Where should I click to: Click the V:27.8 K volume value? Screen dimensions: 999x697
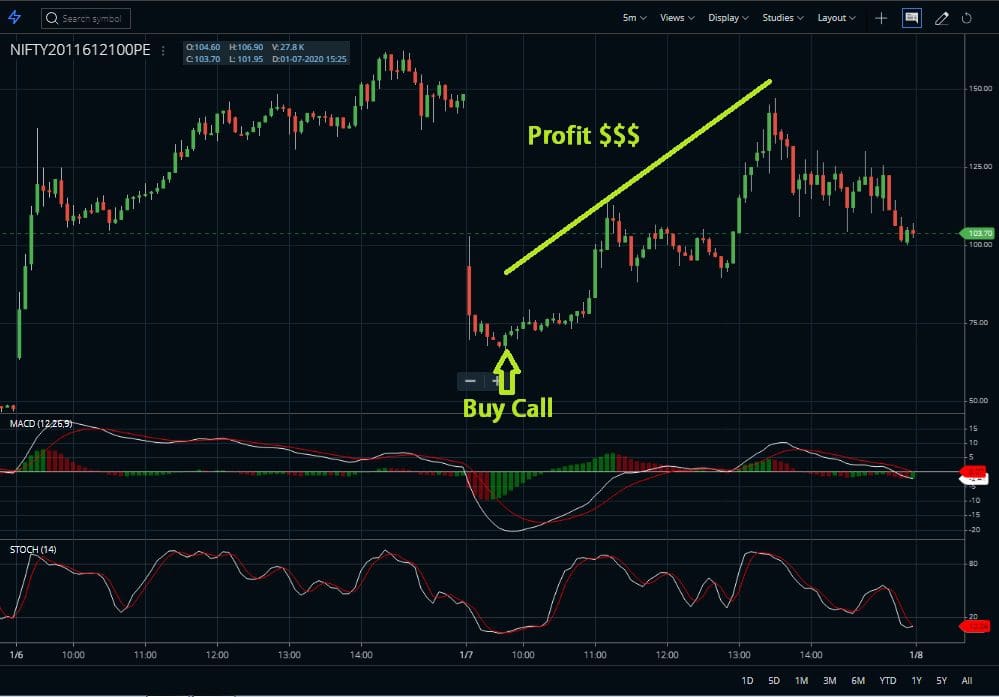click(288, 47)
